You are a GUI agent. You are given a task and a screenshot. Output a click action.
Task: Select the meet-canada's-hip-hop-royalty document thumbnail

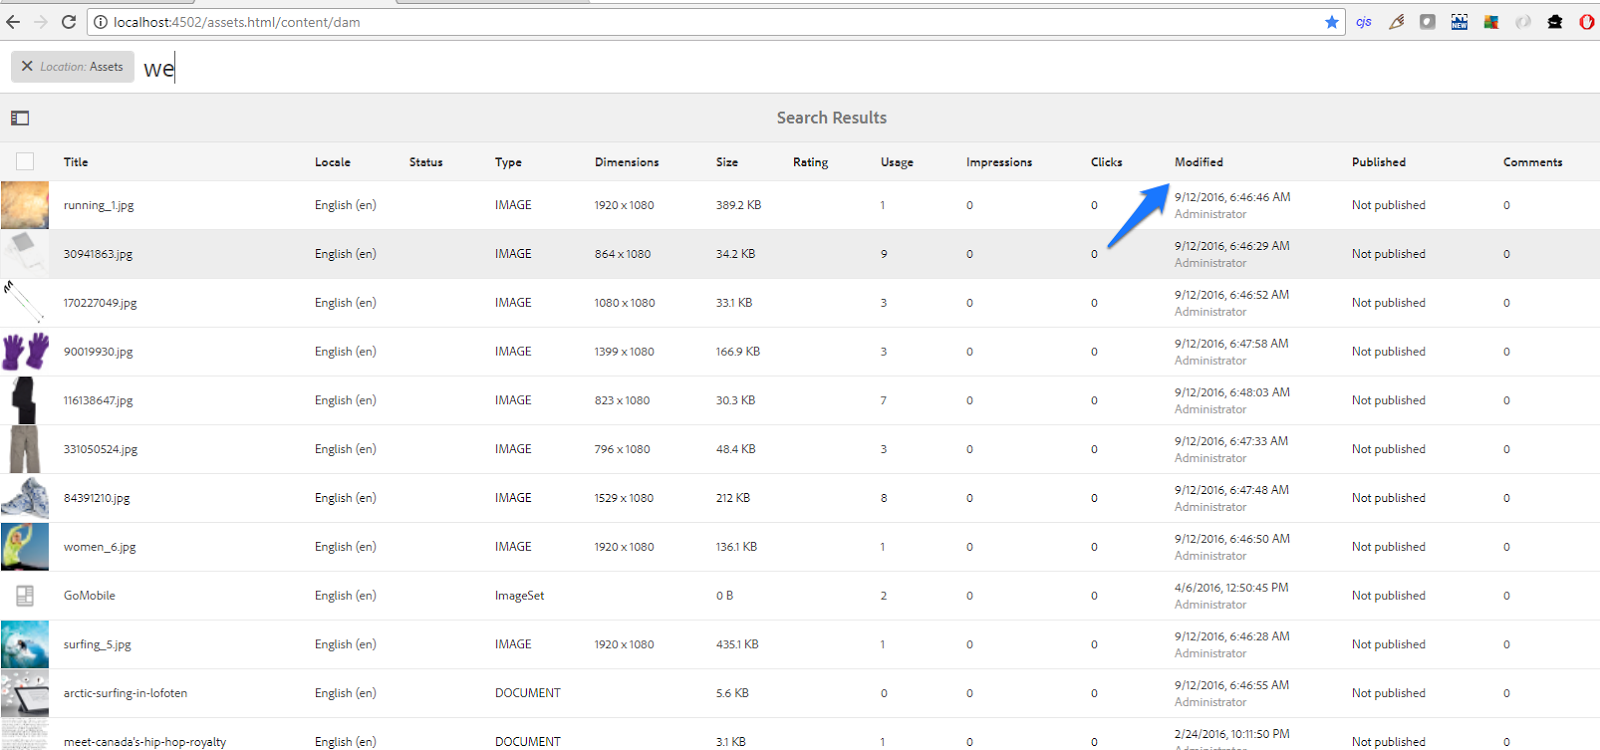[x=25, y=736]
